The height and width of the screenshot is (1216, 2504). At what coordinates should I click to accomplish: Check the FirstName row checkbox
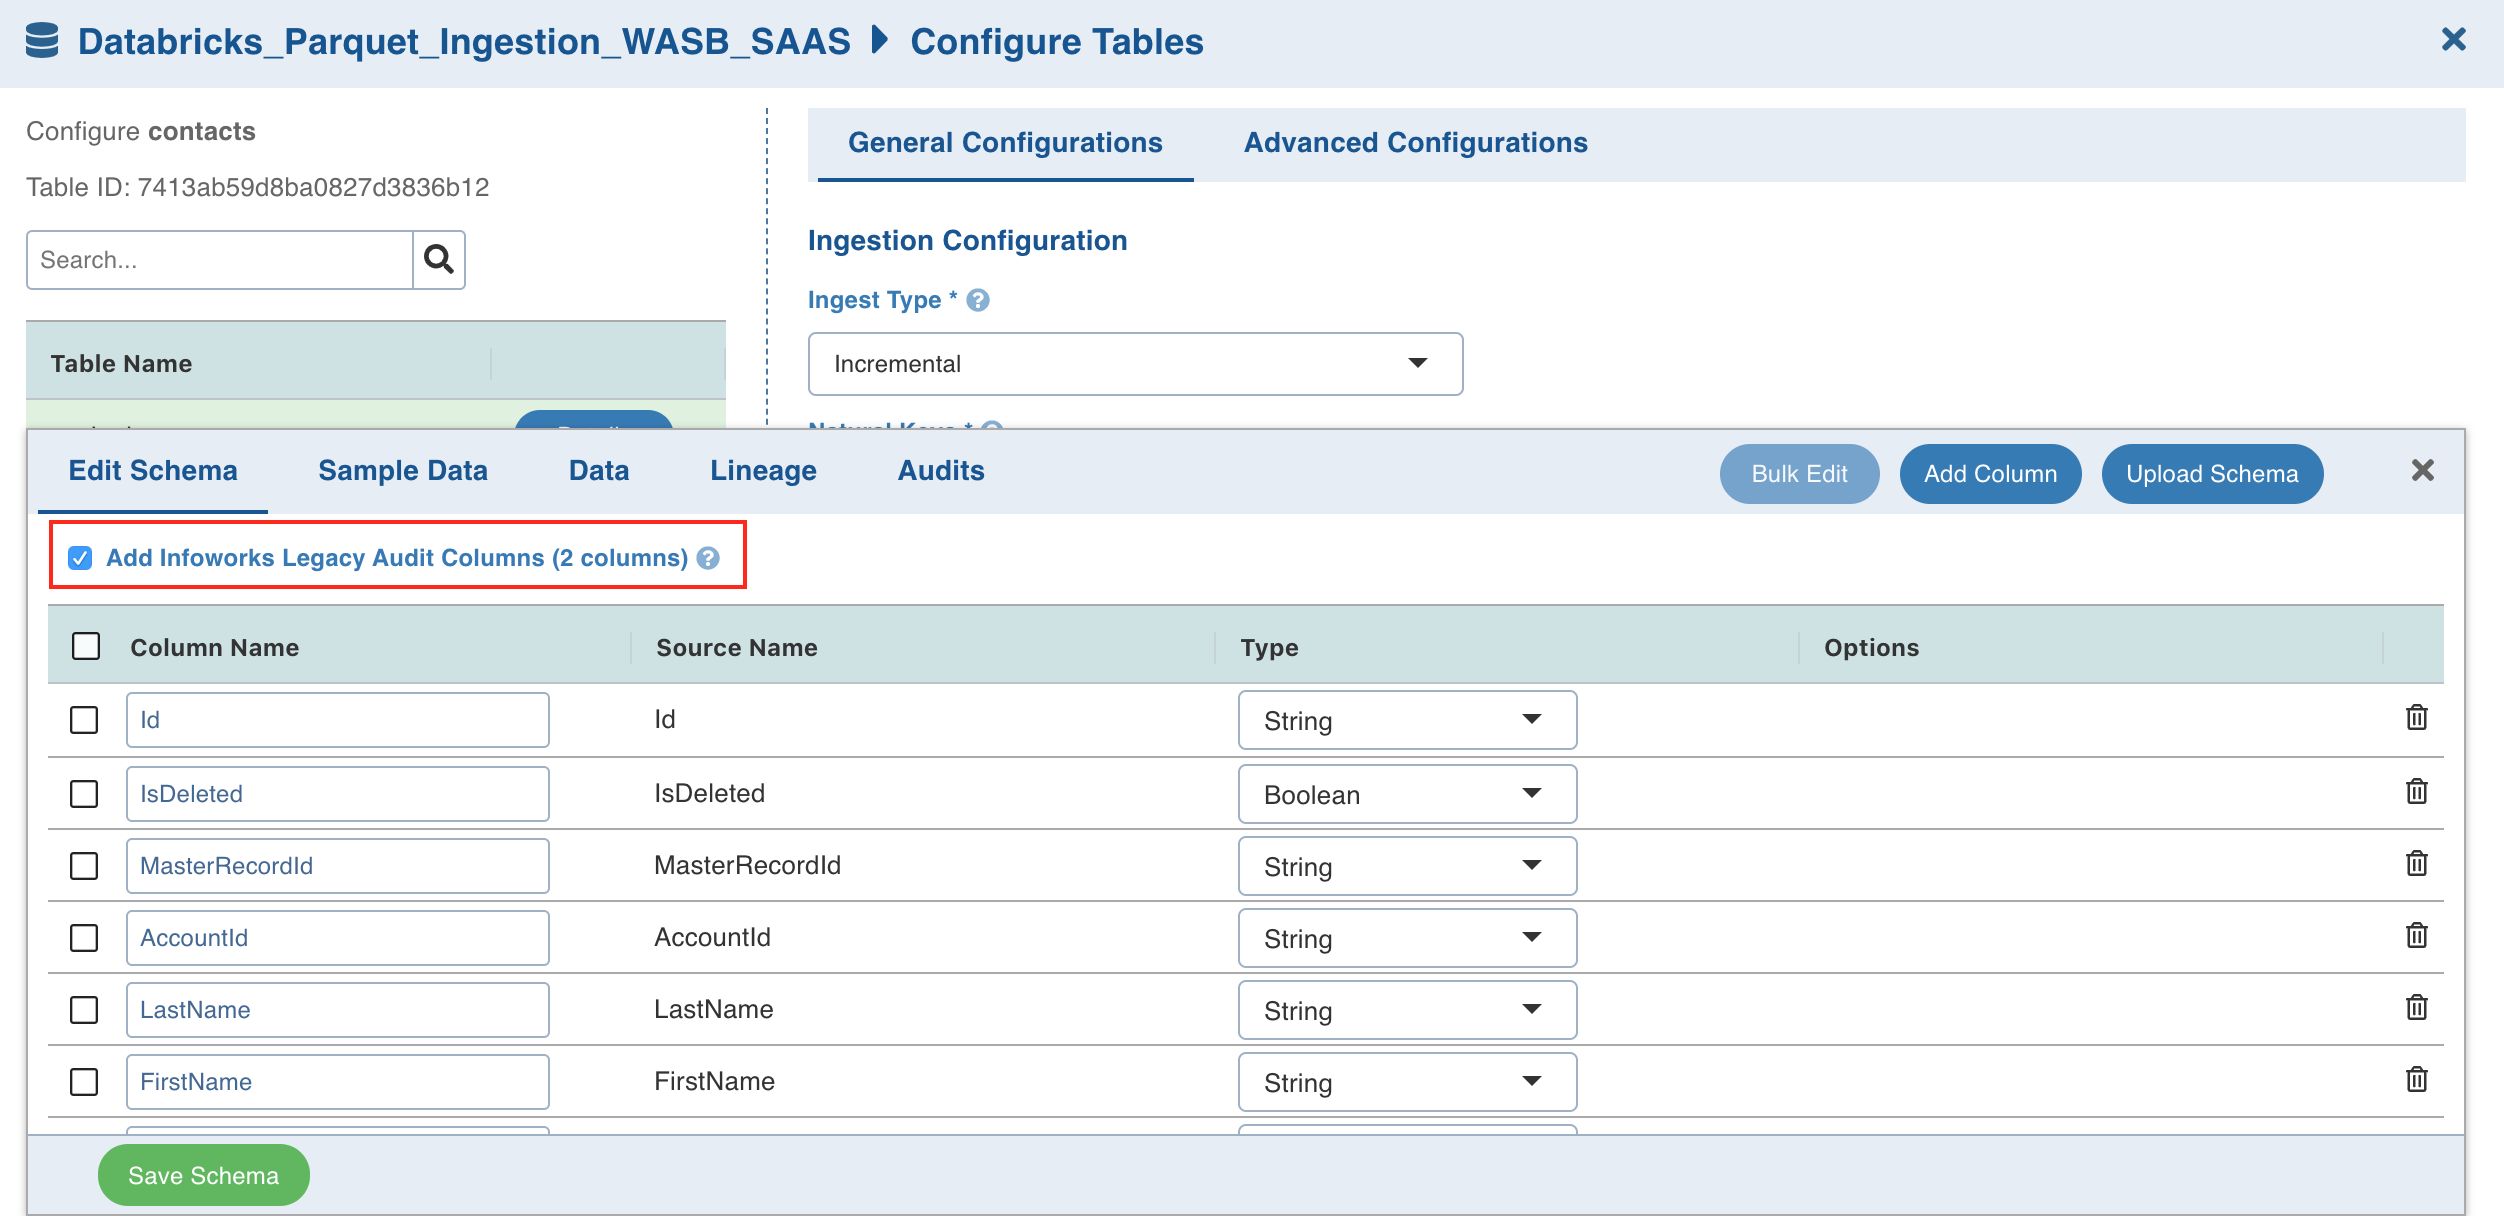84,1082
